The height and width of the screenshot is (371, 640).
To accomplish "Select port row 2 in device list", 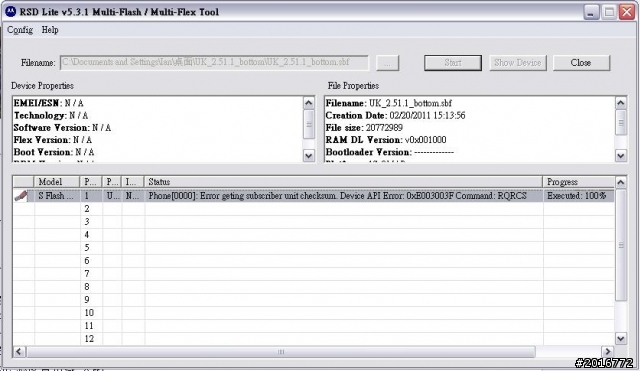I will [313, 209].
